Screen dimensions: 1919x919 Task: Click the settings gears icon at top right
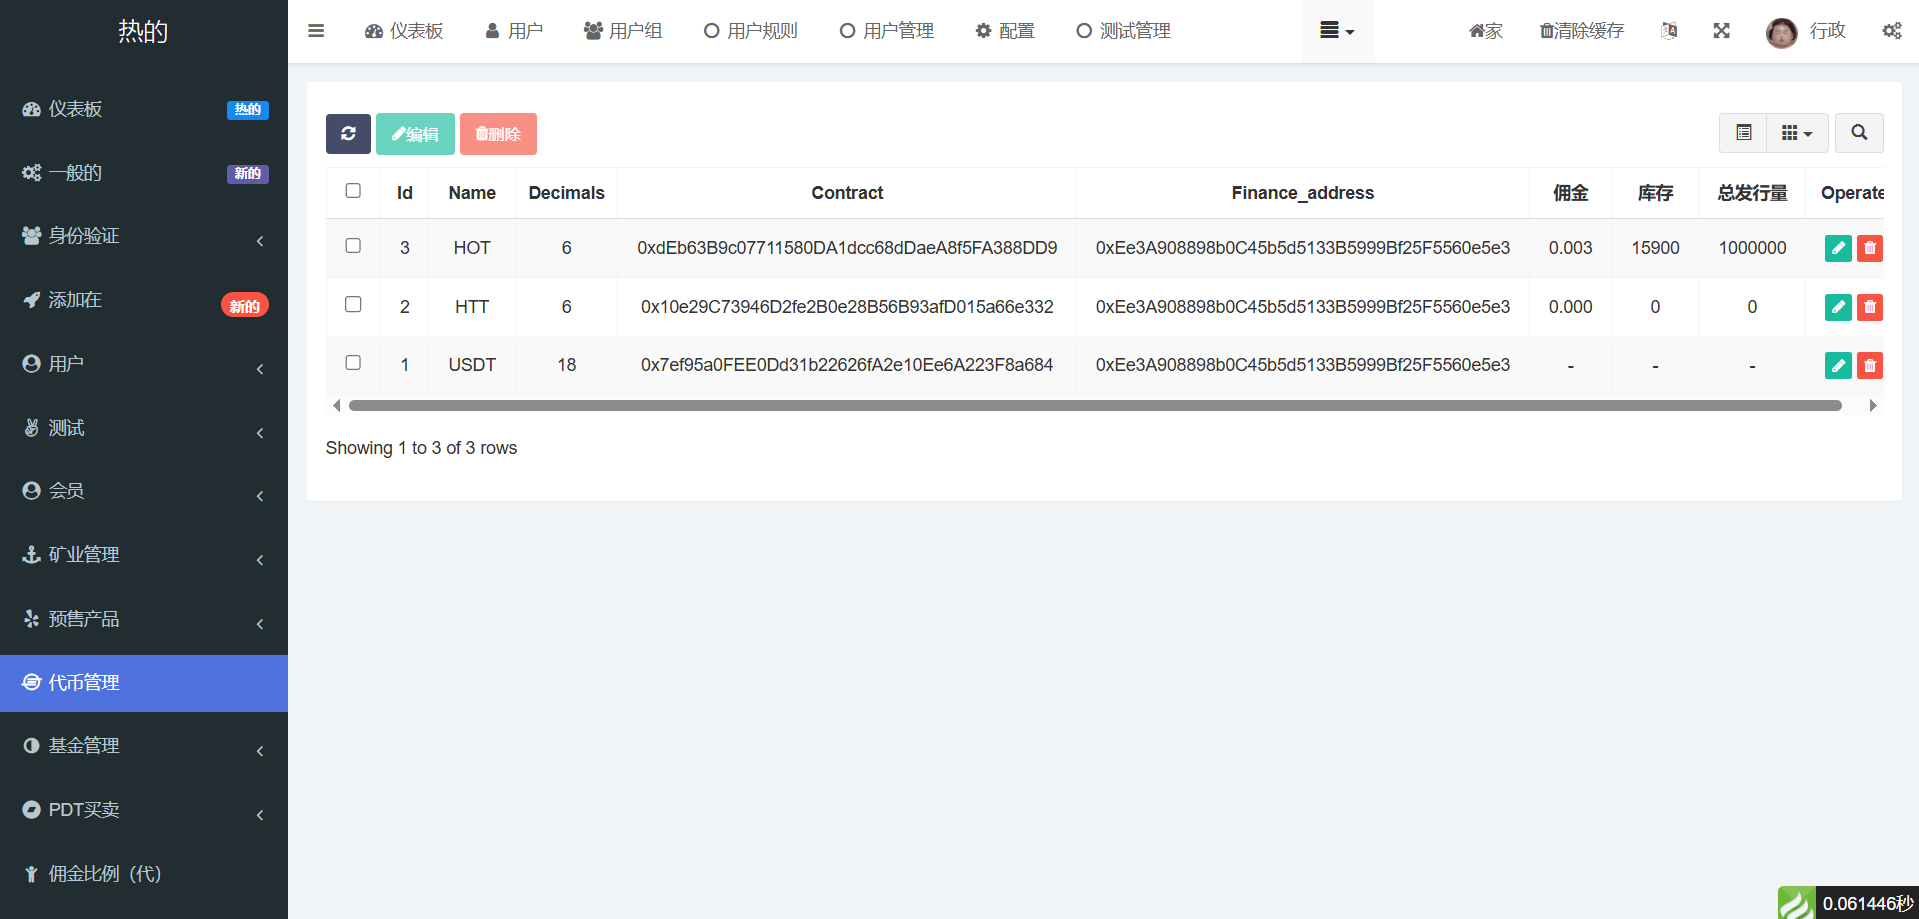point(1891,31)
